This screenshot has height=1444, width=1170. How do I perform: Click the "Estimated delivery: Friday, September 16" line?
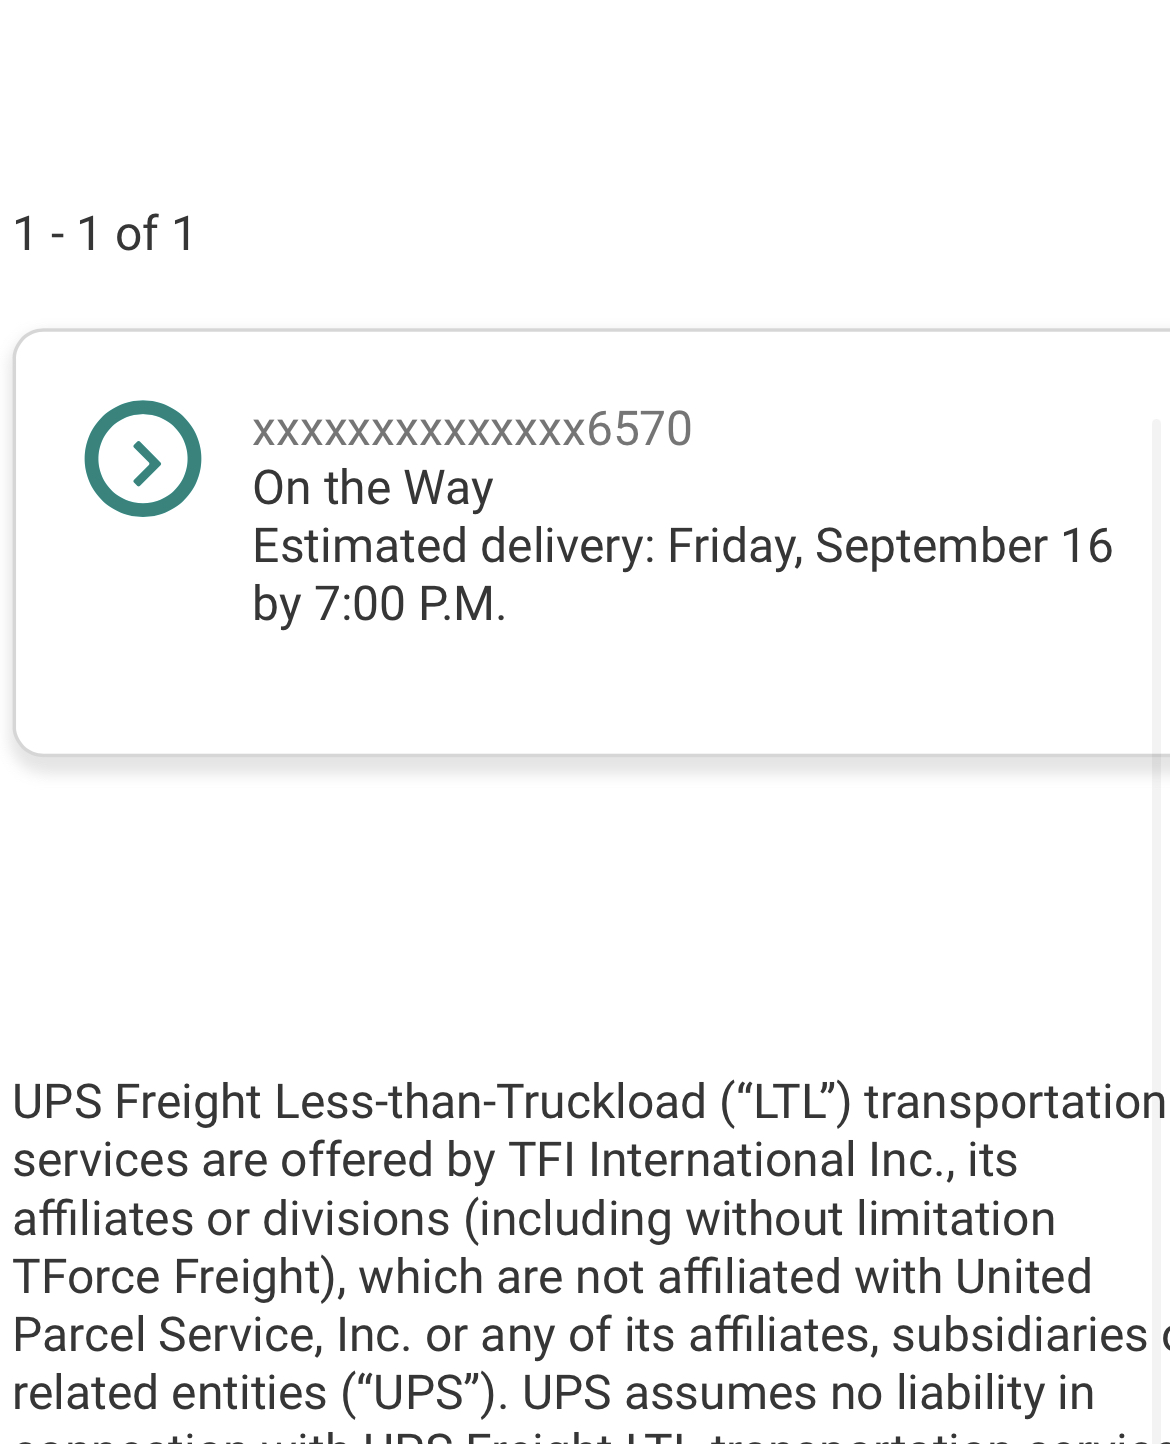[x=682, y=546]
